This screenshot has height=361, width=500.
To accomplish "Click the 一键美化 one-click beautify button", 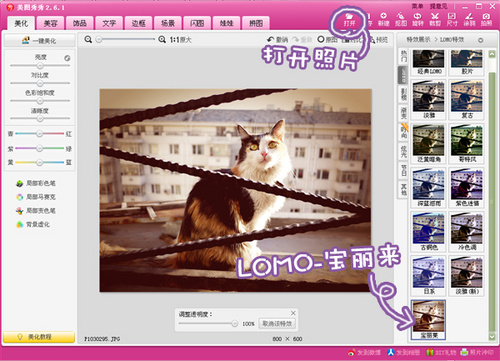I will [39, 41].
